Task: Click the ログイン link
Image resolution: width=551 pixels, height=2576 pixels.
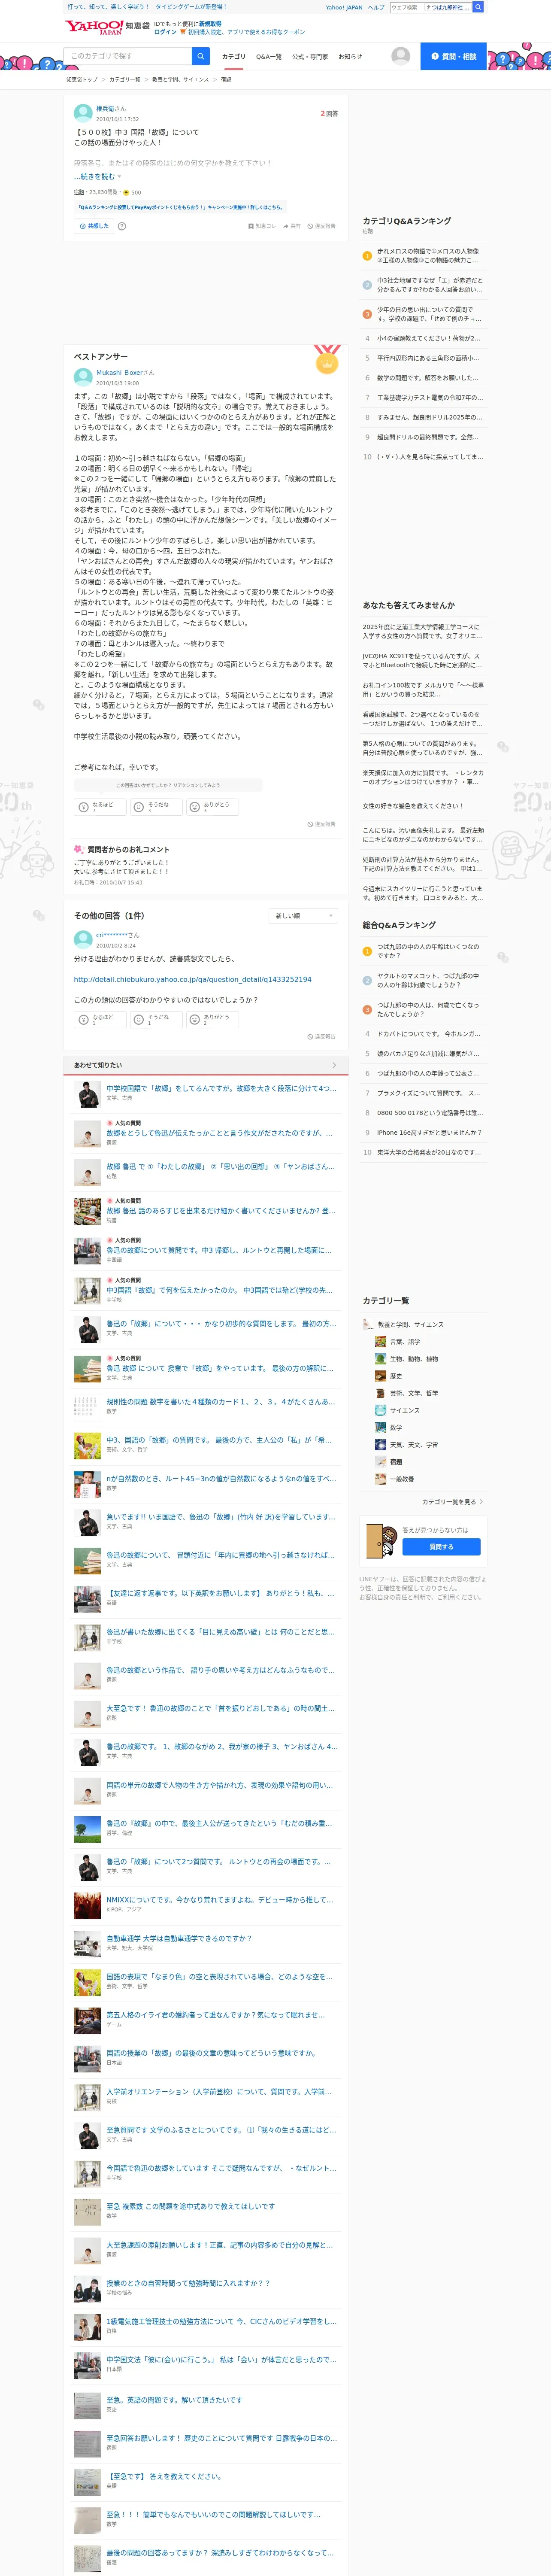Action: click(x=165, y=32)
